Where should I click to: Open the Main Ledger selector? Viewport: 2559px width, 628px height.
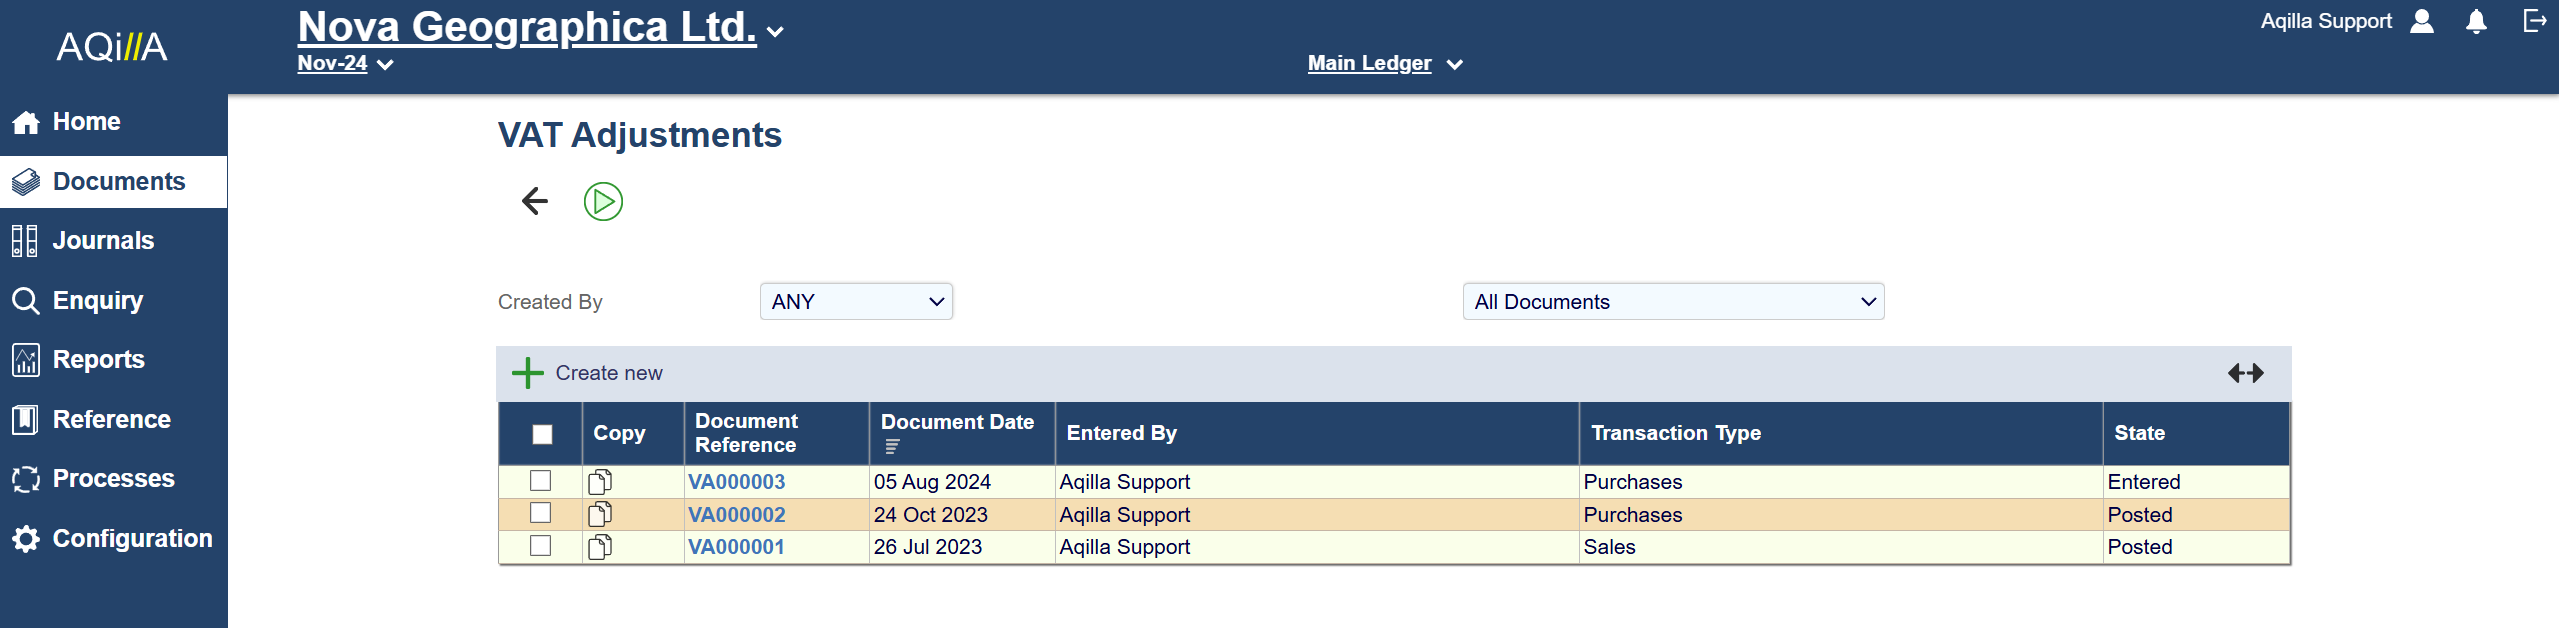pyautogui.click(x=1384, y=64)
